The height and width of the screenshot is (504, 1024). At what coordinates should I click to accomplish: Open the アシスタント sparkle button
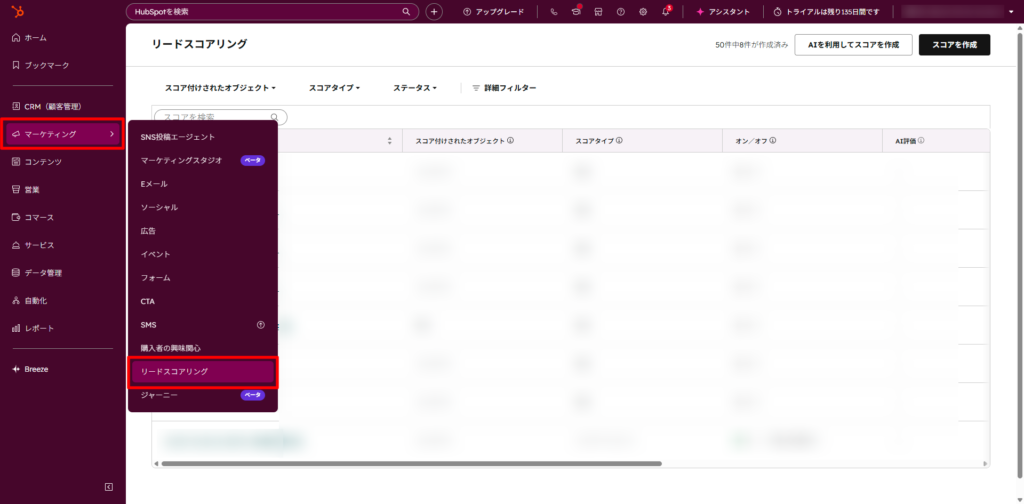click(722, 12)
